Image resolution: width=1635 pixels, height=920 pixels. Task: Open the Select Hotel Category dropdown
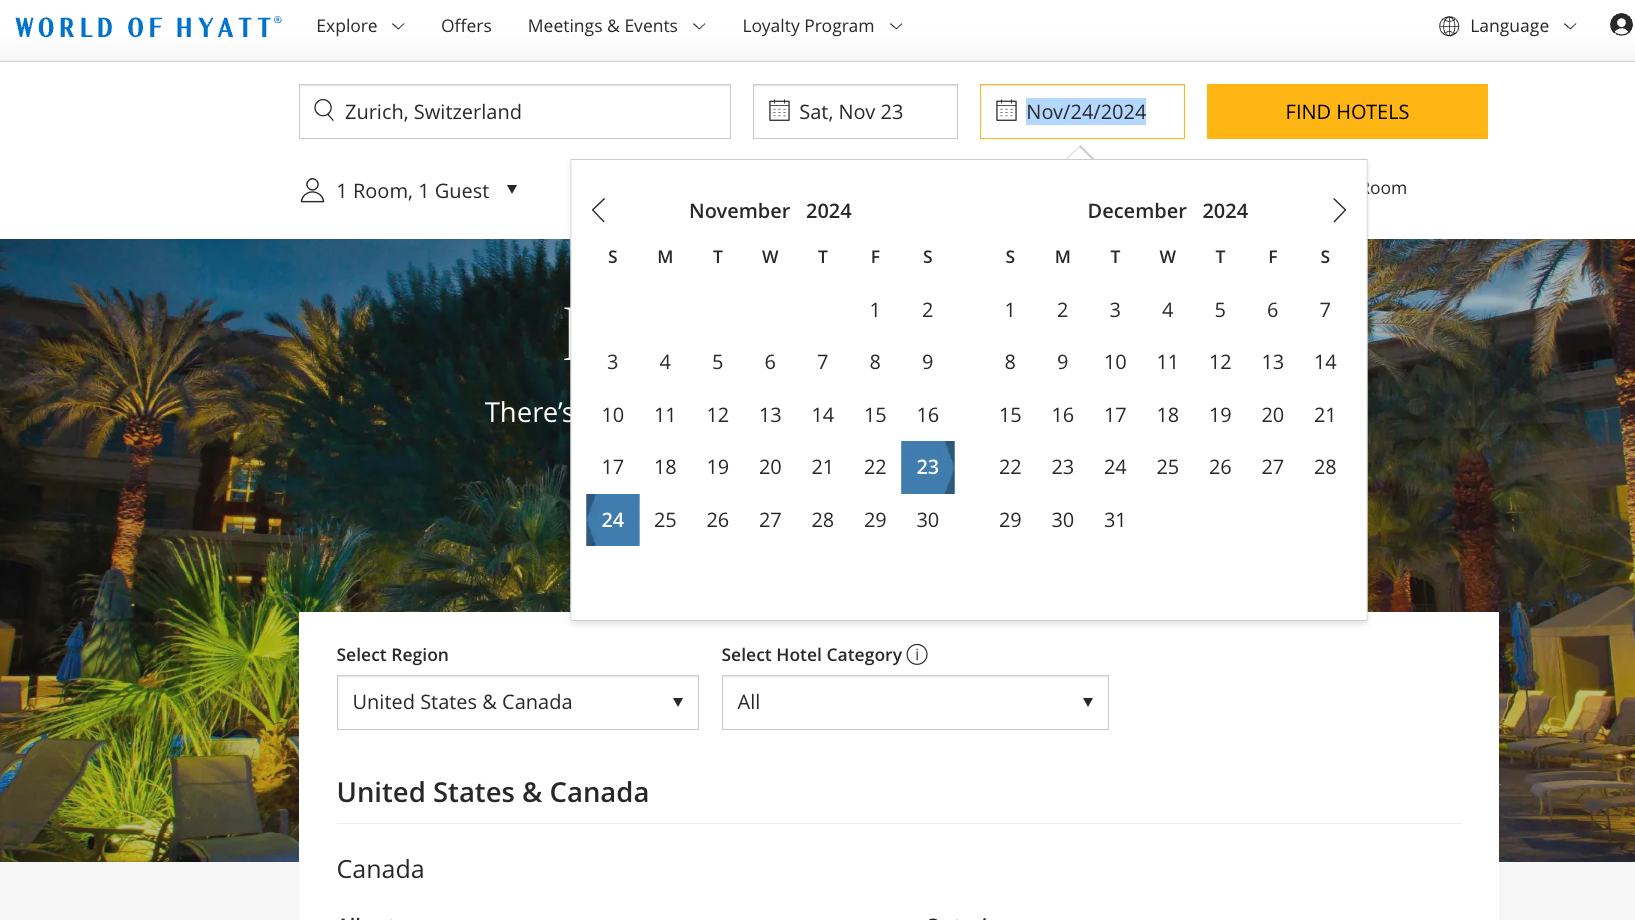914,702
